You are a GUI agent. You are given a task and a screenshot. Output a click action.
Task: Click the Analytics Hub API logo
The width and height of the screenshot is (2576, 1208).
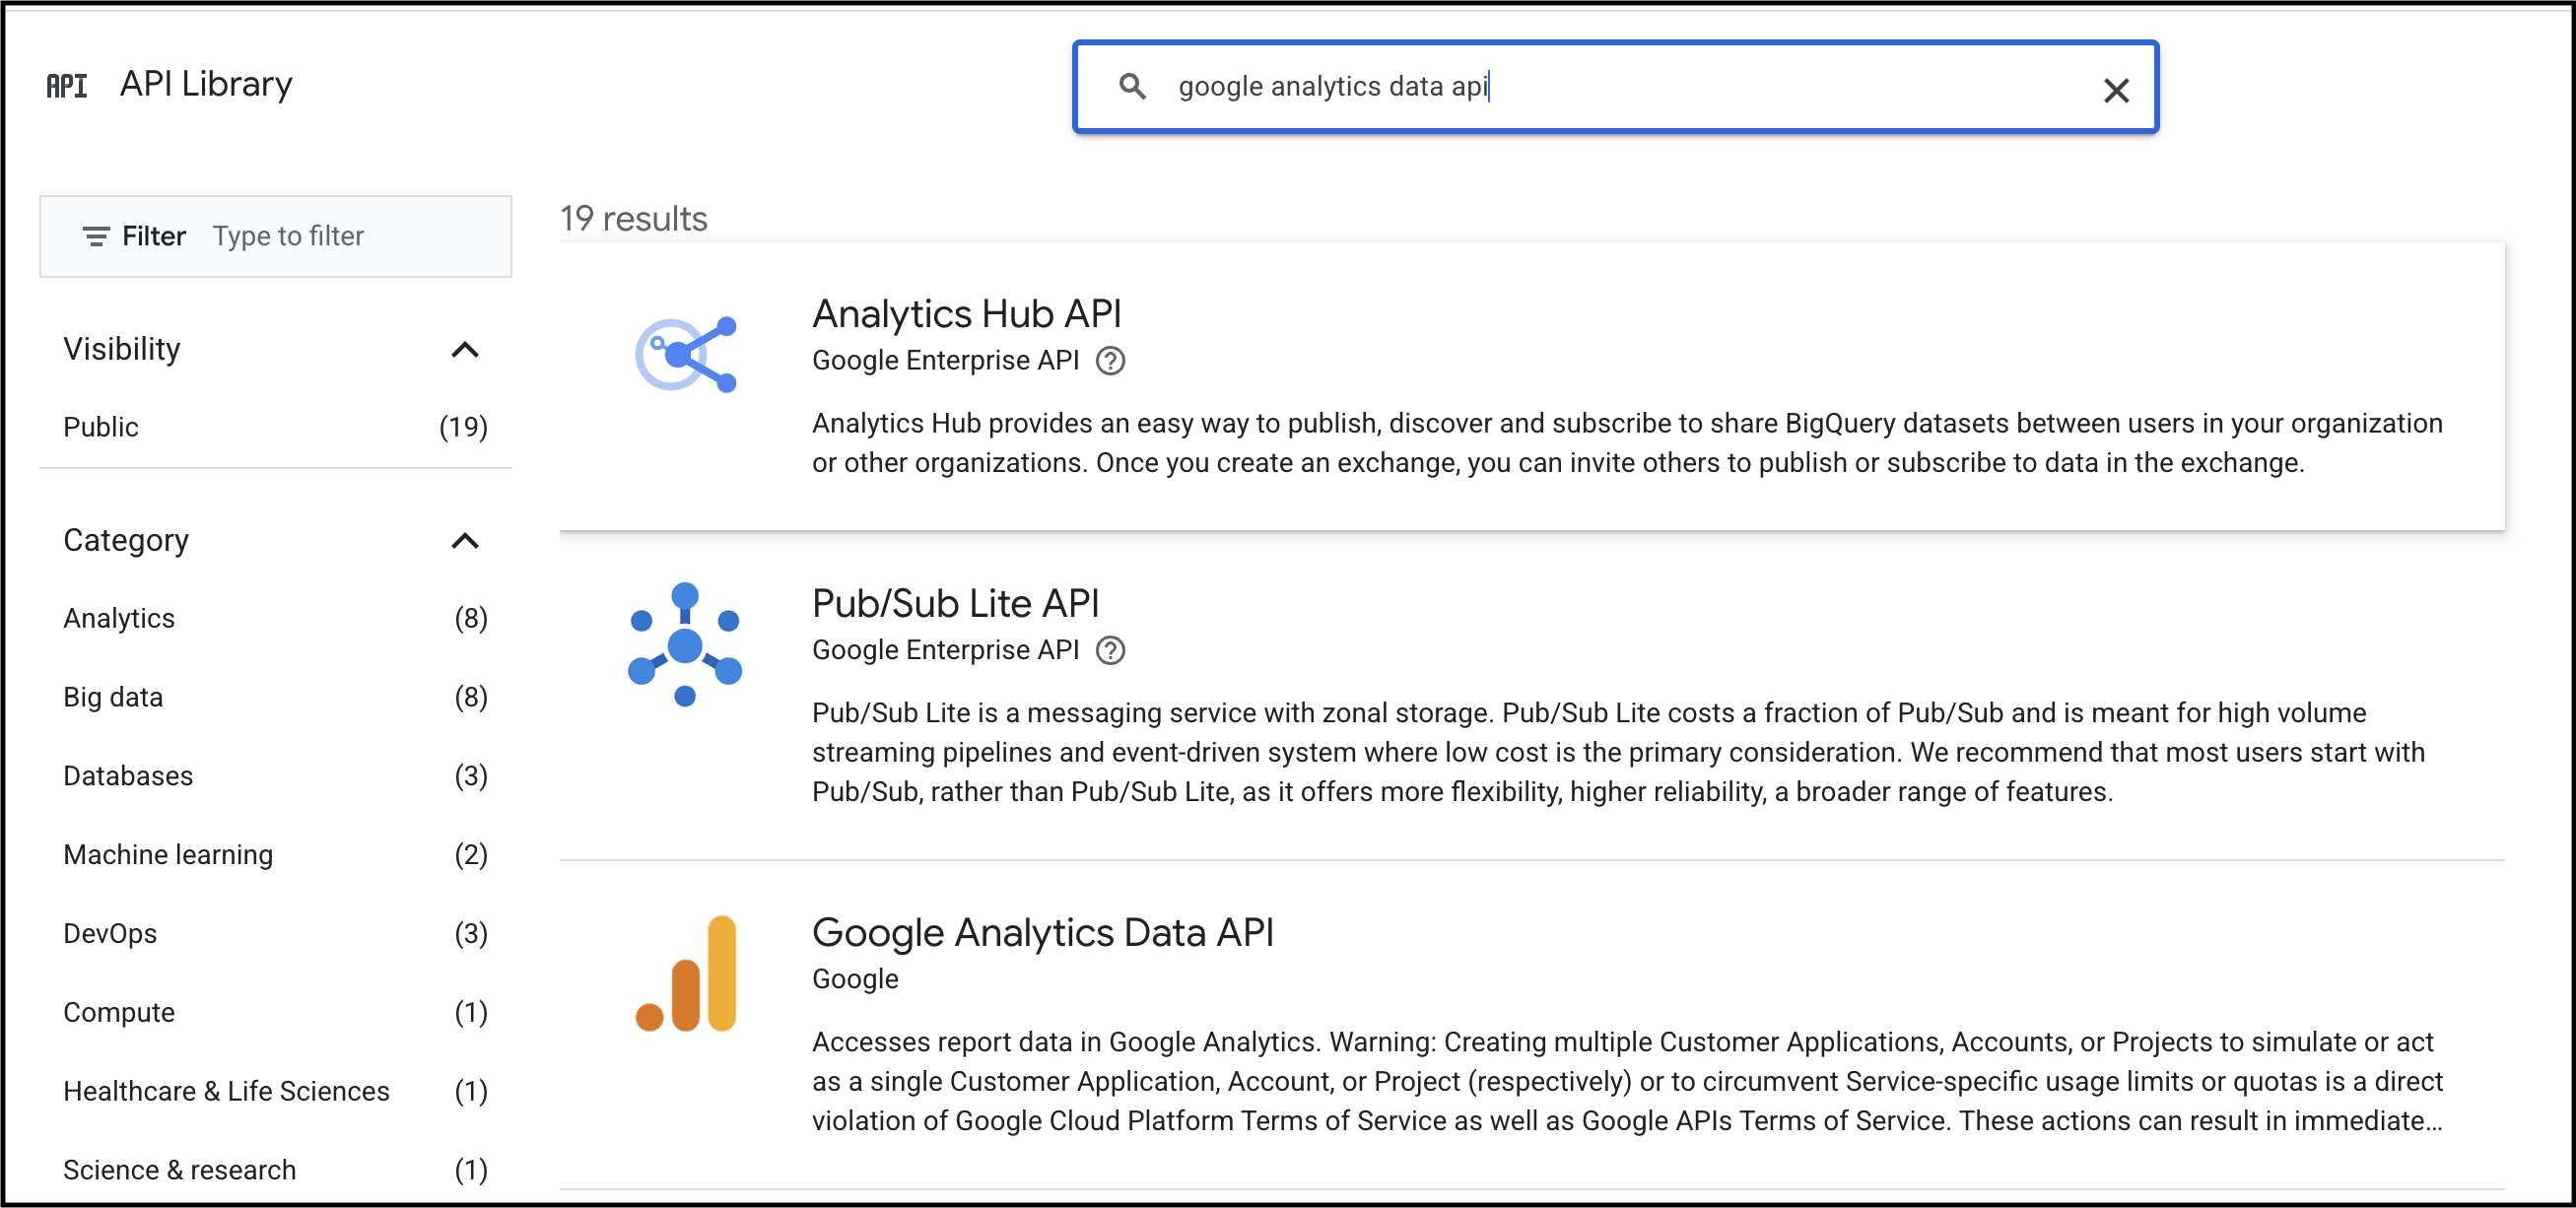point(686,354)
